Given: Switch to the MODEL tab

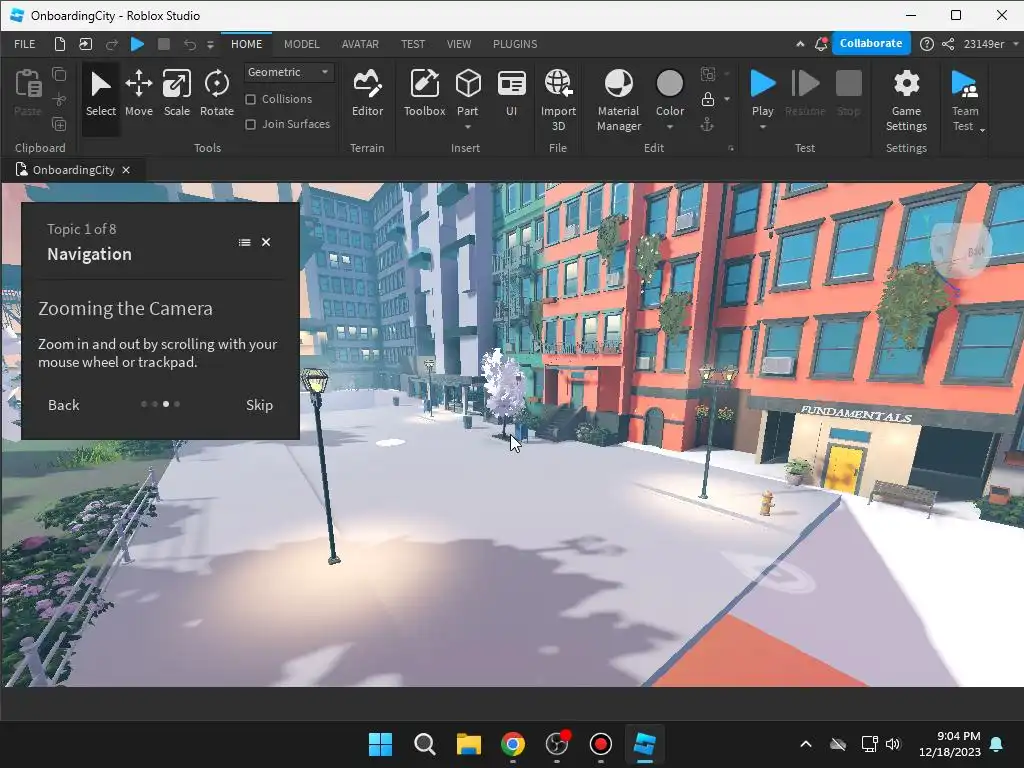Looking at the screenshot, I should click(302, 44).
